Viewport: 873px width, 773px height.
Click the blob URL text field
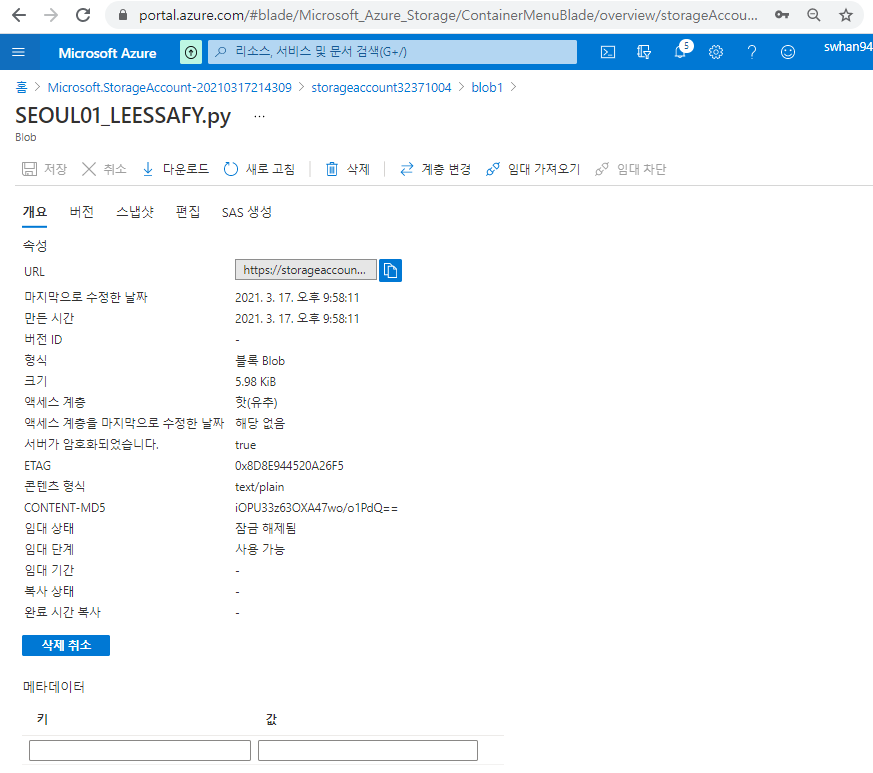click(306, 270)
